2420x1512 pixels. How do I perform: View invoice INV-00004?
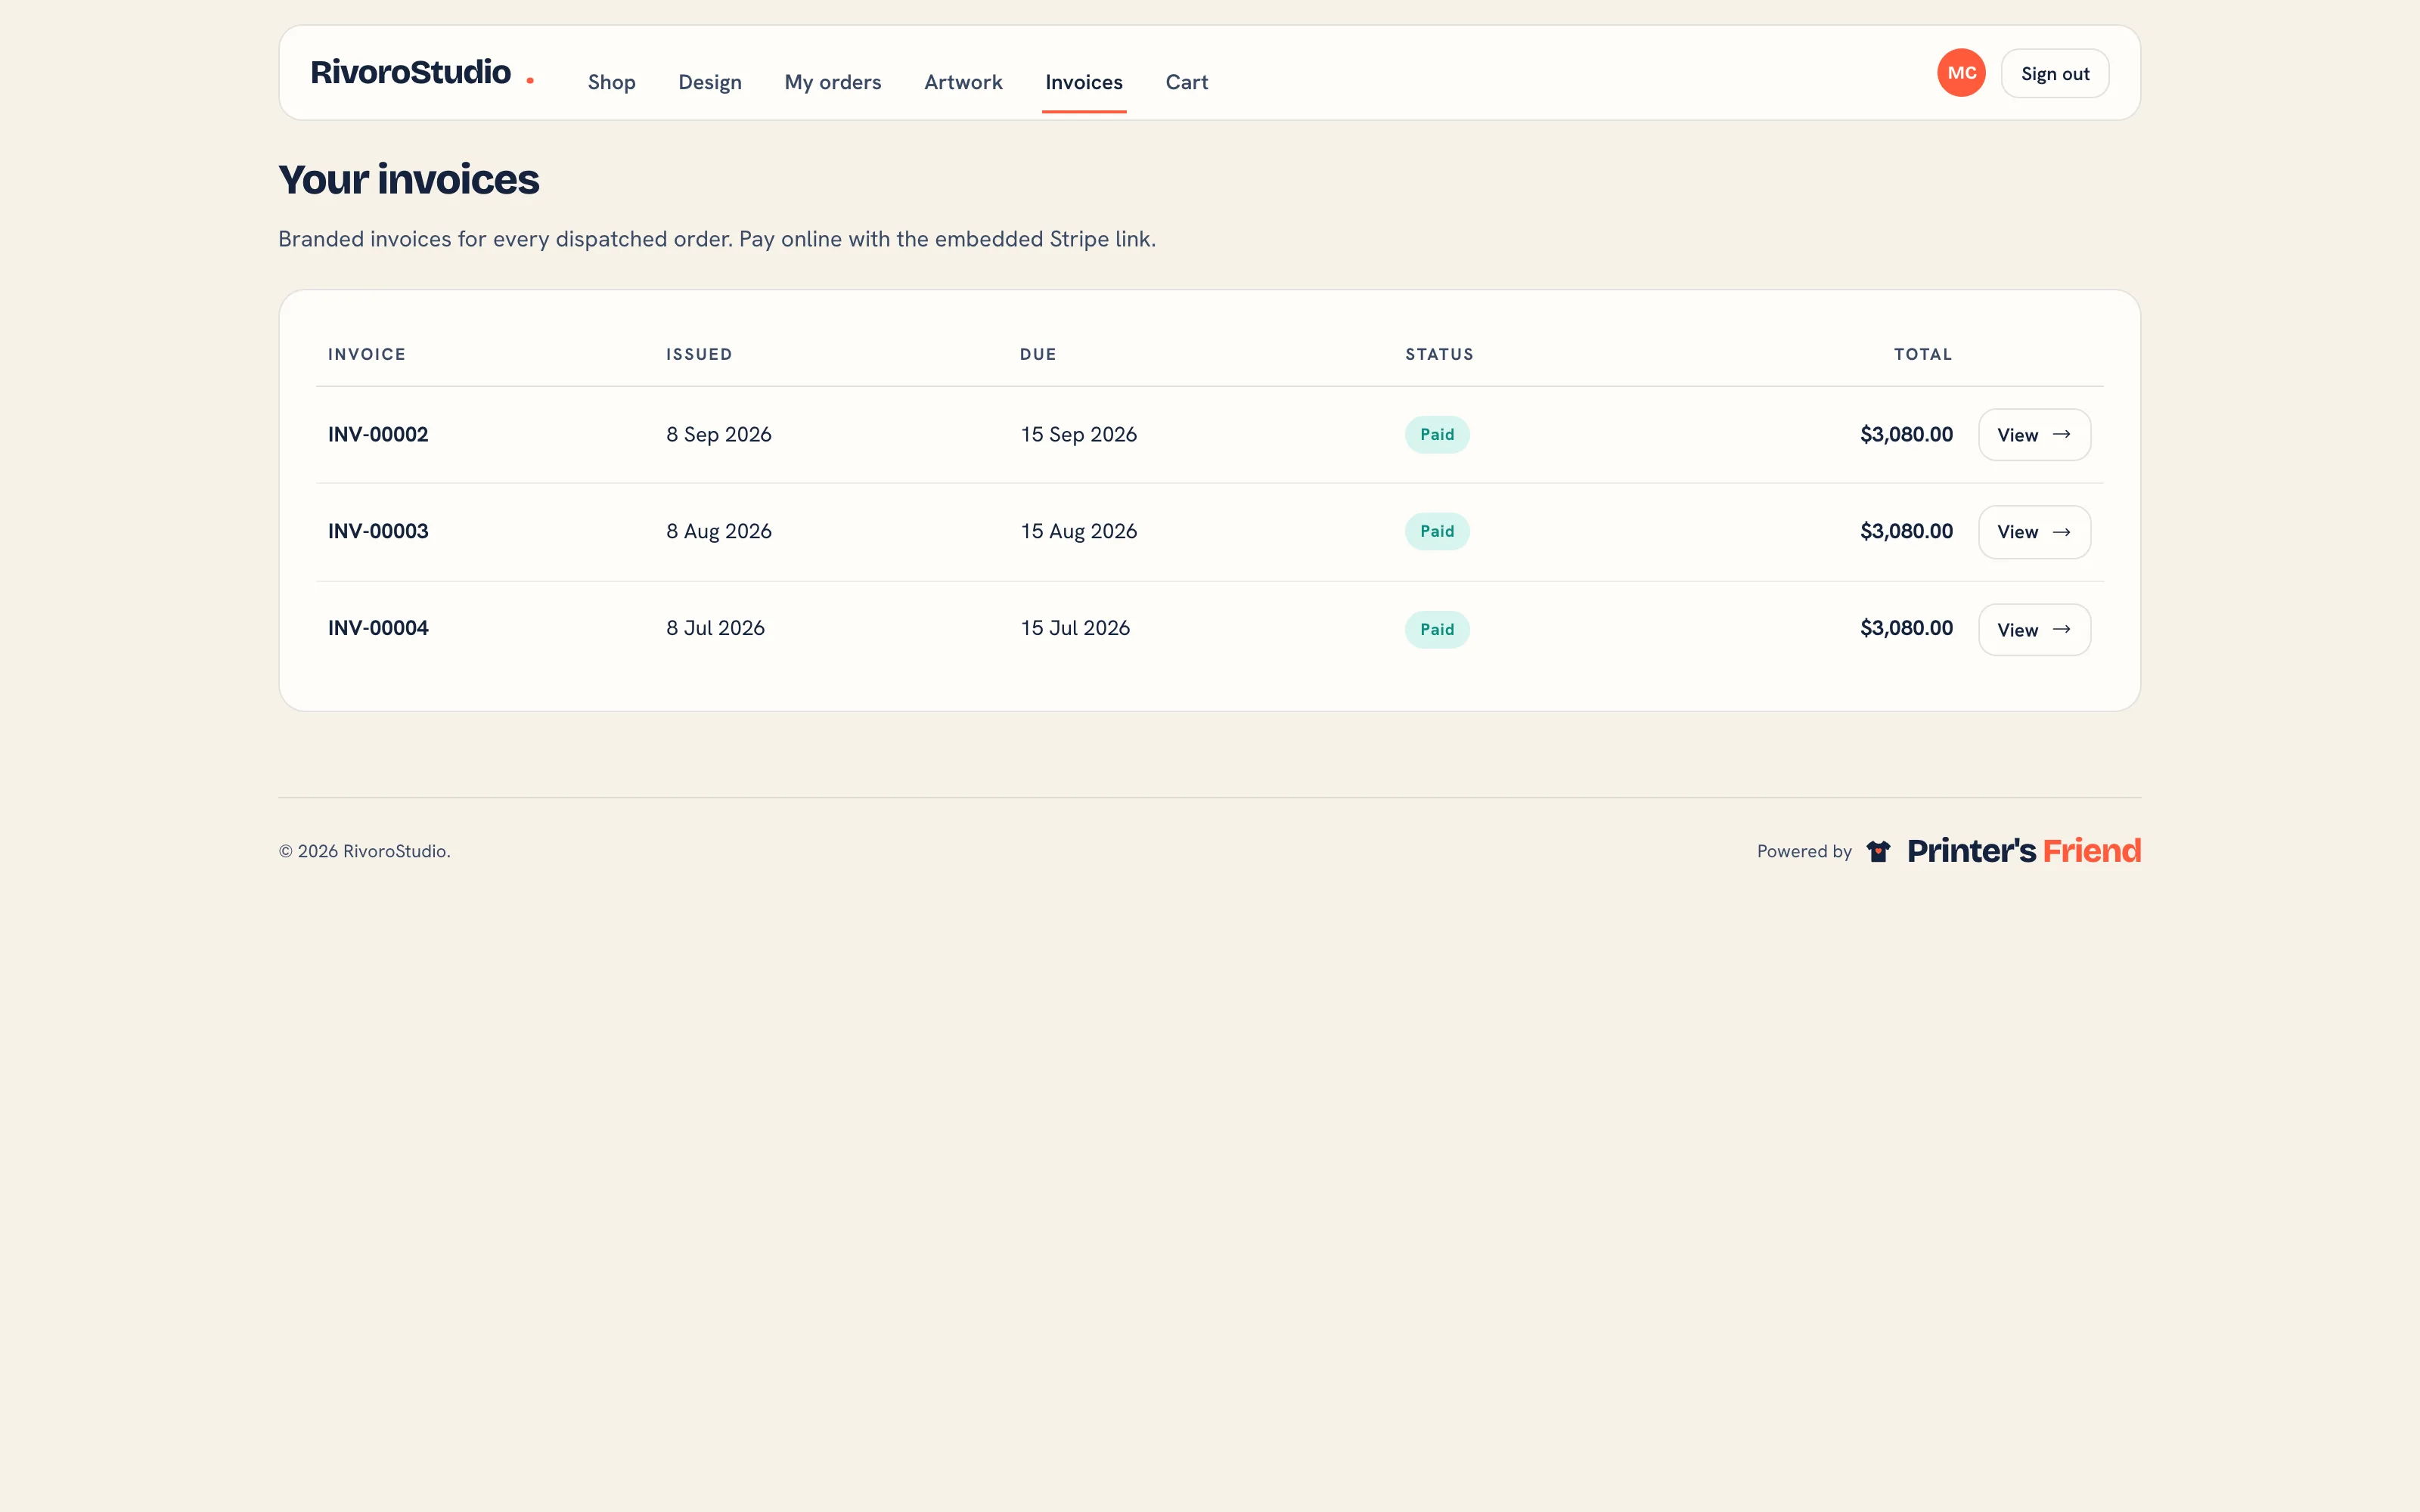tap(2034, 630)
